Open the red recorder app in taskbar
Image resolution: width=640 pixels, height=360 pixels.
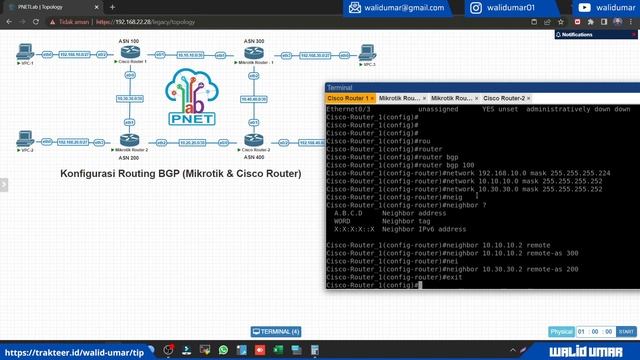pyautogui.click(x=260, y=350)
